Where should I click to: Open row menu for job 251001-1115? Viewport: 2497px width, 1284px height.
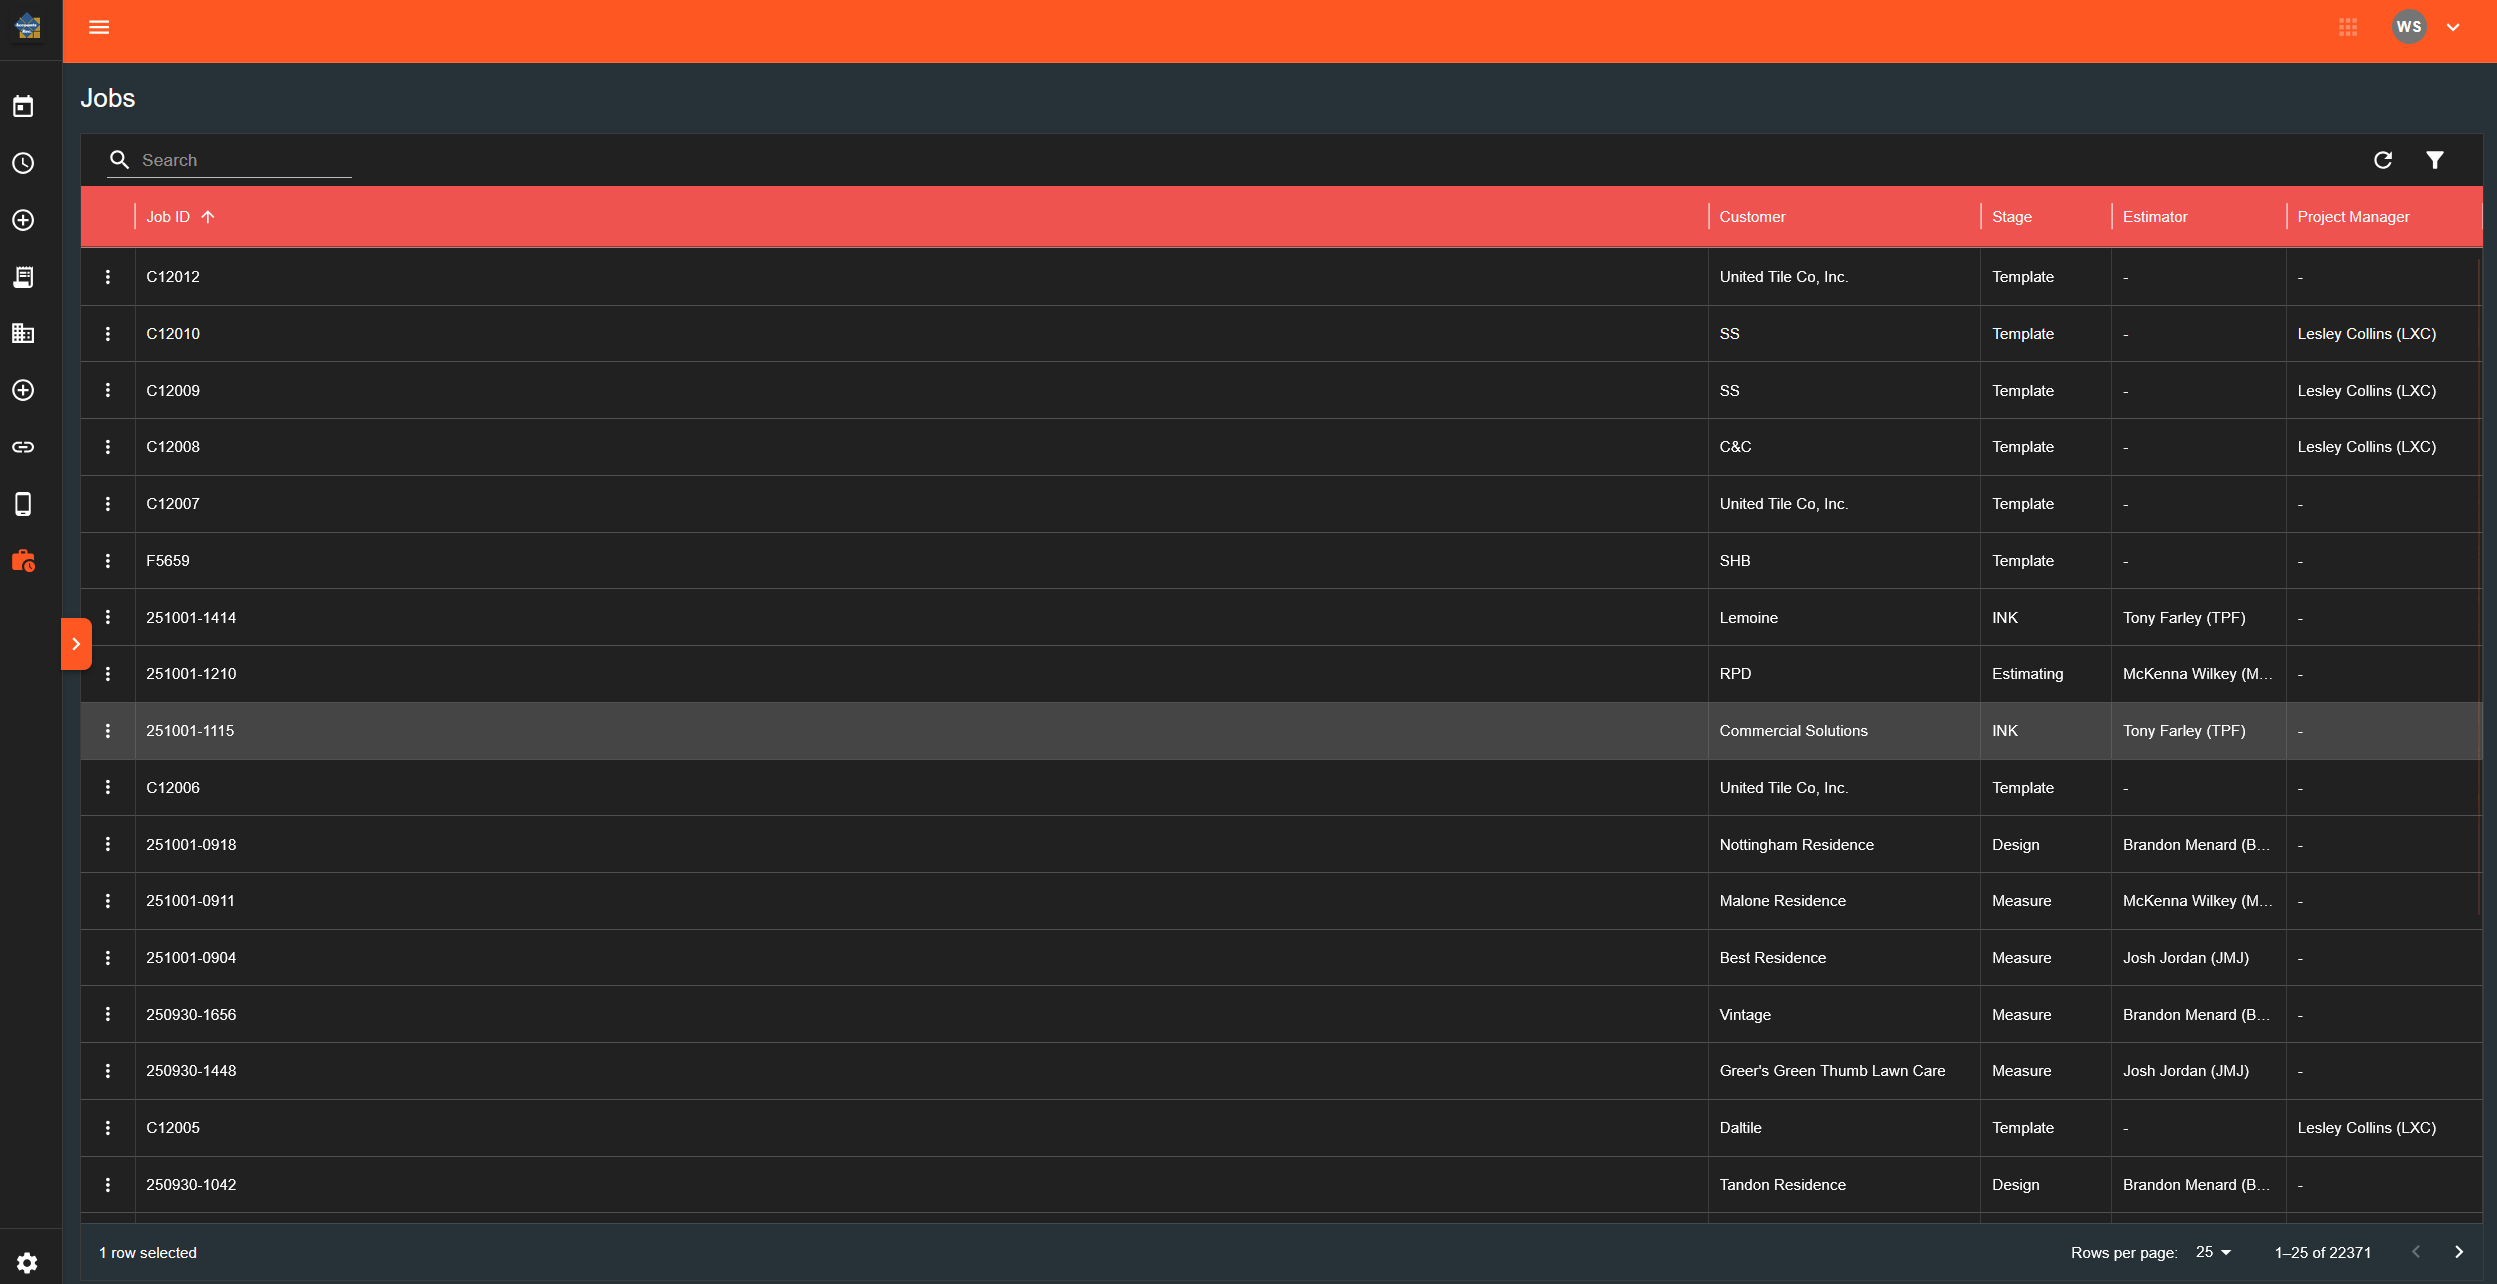[x=108, y=731]
